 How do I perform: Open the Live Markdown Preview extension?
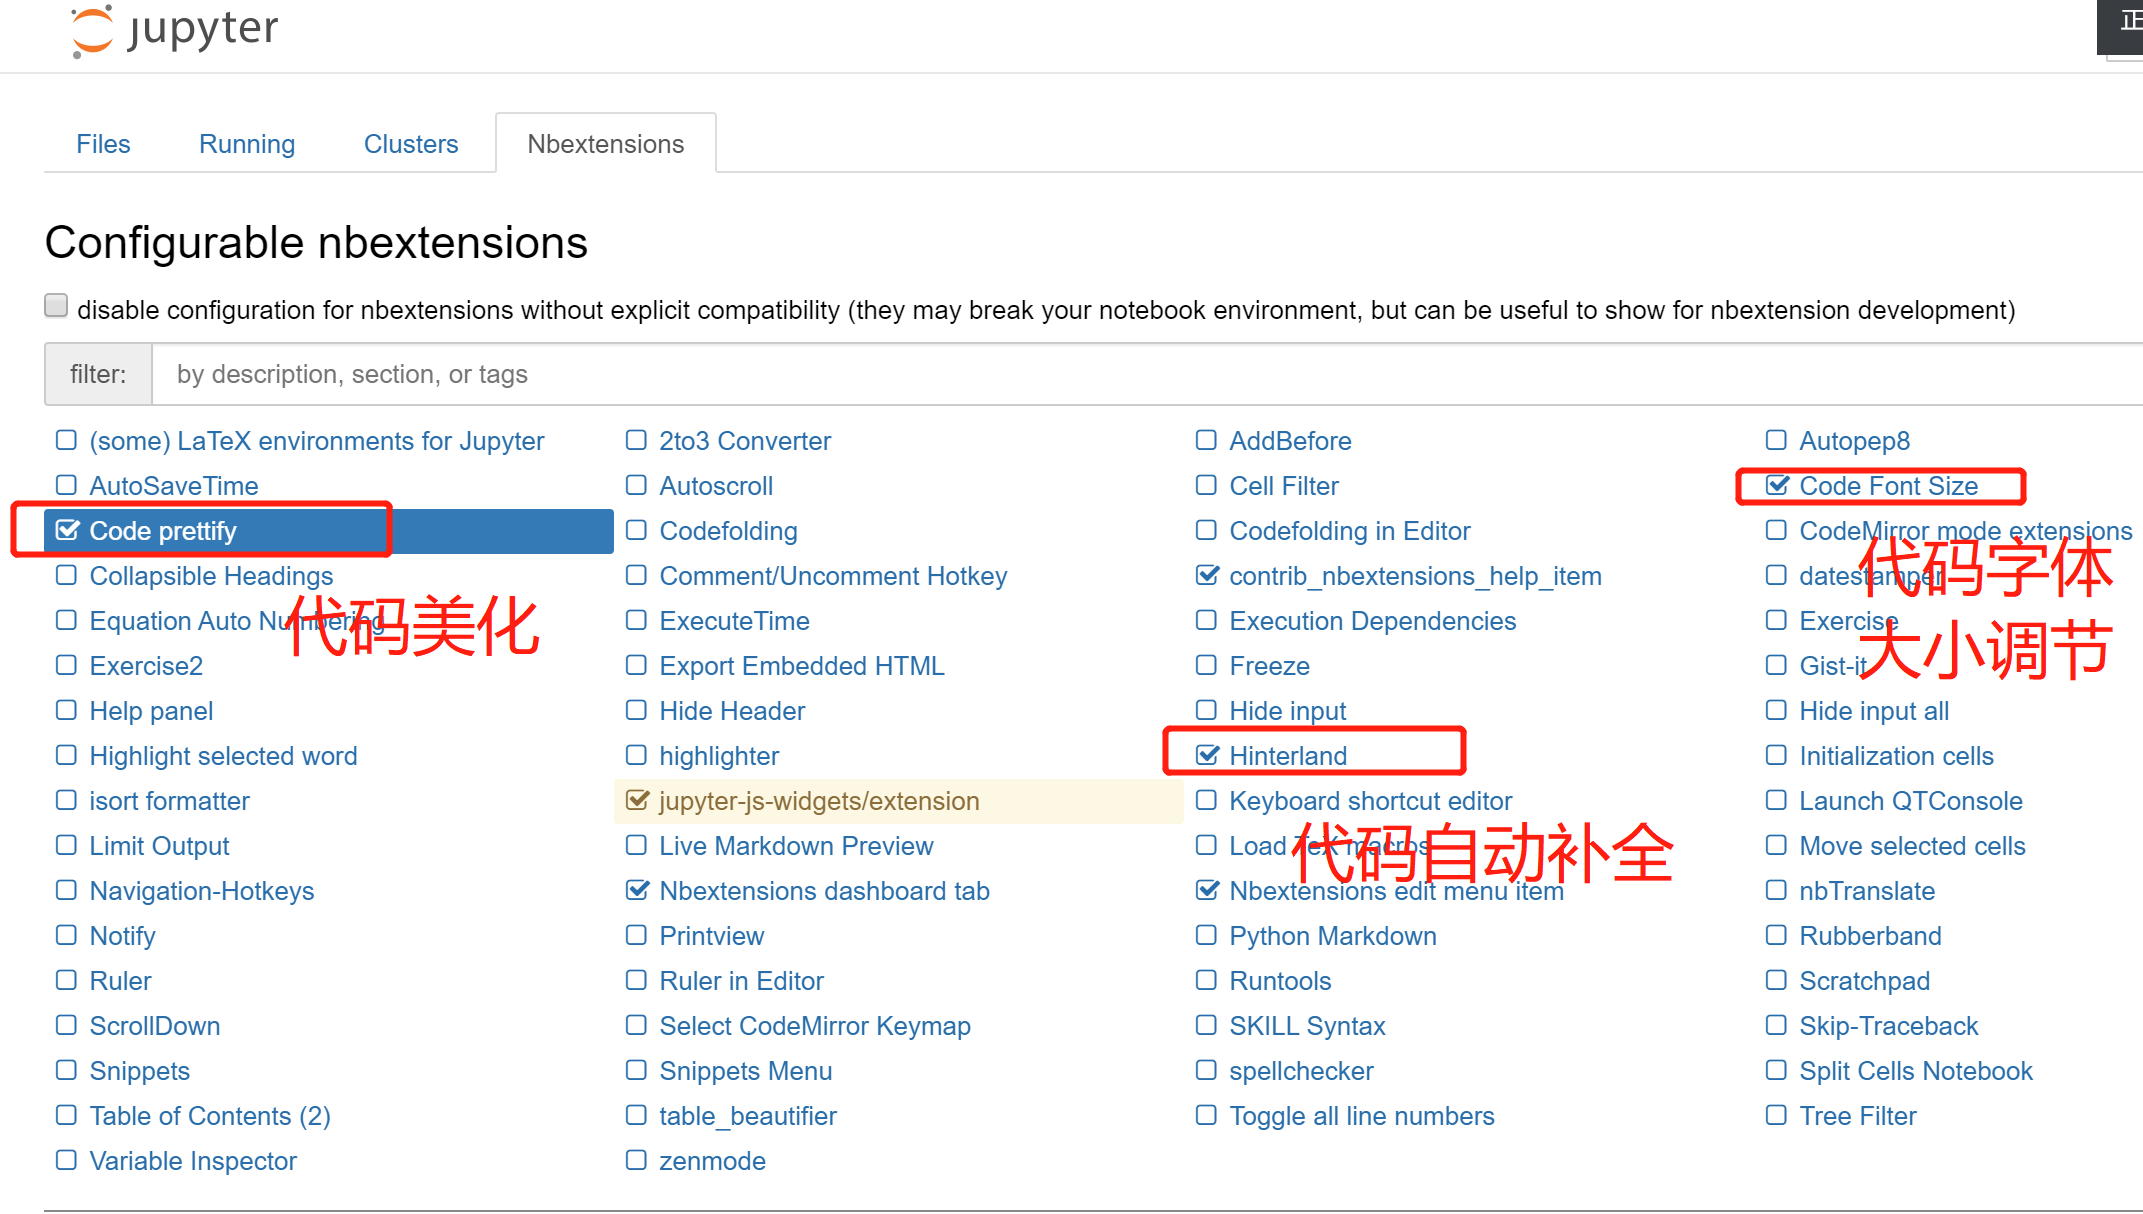click(796, 846)
